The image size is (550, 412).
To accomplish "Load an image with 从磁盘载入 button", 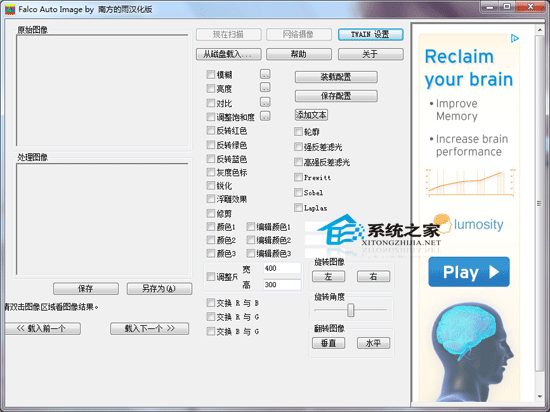I will click(228, 54).
